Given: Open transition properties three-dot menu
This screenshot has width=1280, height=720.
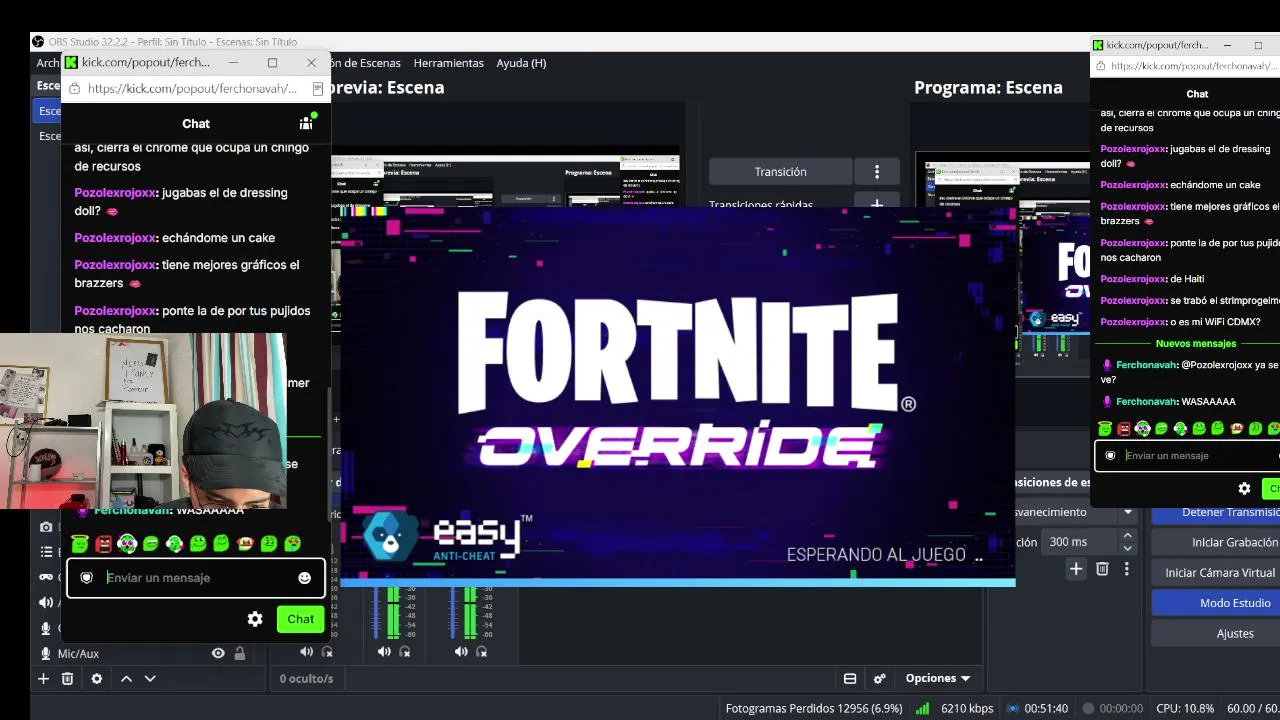Looking at the screenshot, I should click(1126, 569).
